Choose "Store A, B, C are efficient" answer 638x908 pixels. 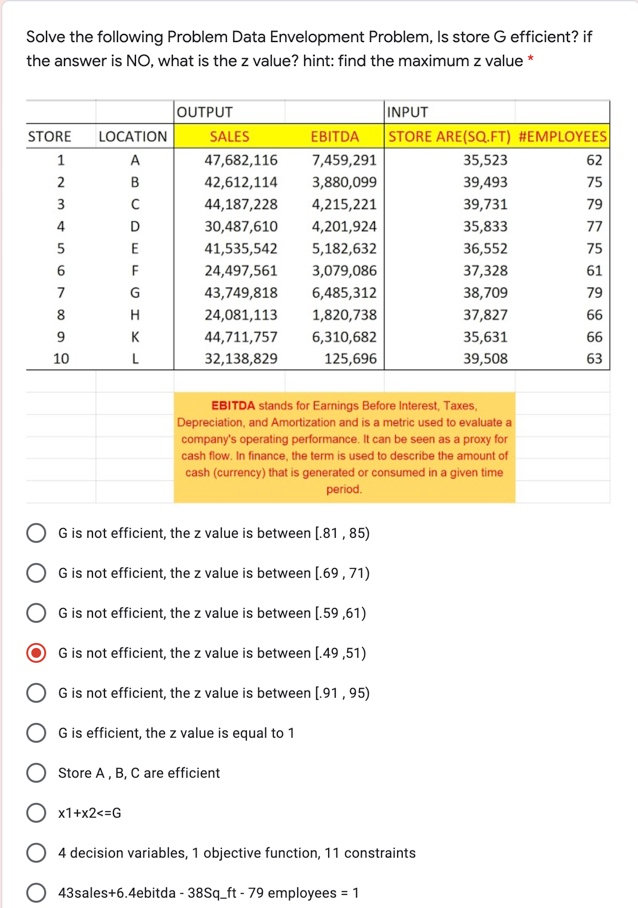tap(36, 773)
